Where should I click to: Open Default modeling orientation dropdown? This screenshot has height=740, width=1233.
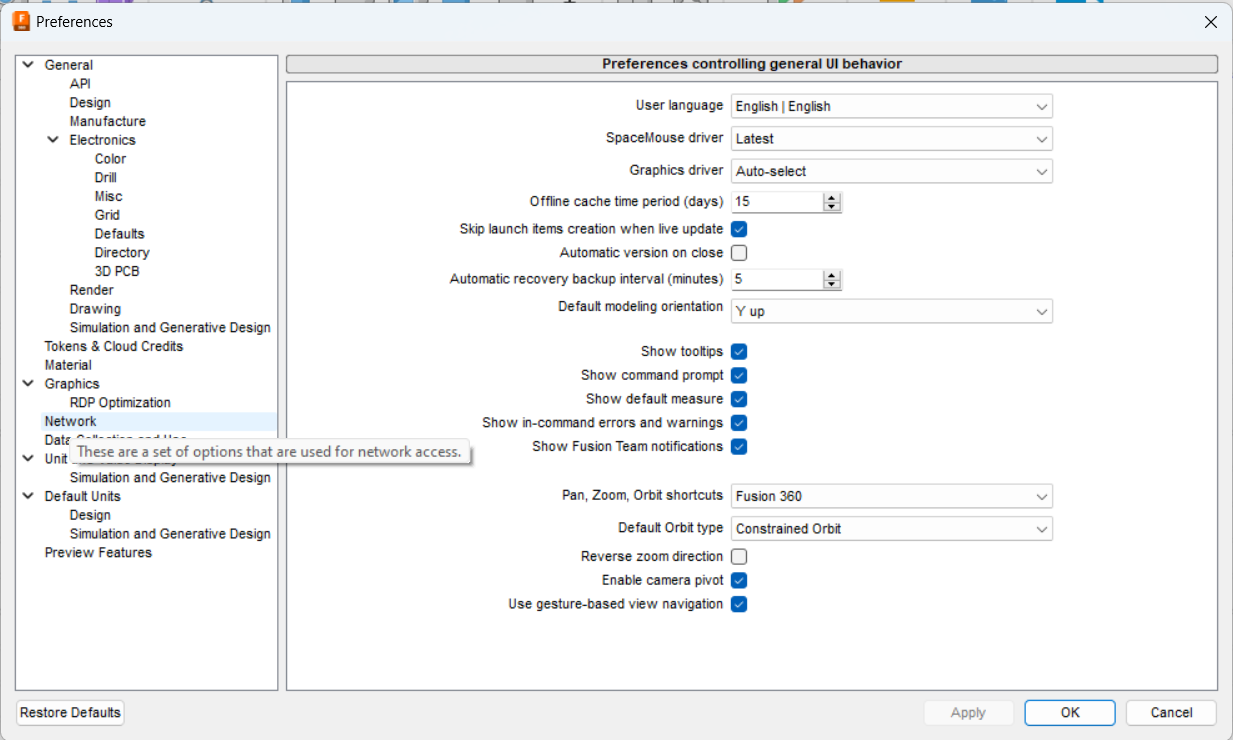(891, 311)
